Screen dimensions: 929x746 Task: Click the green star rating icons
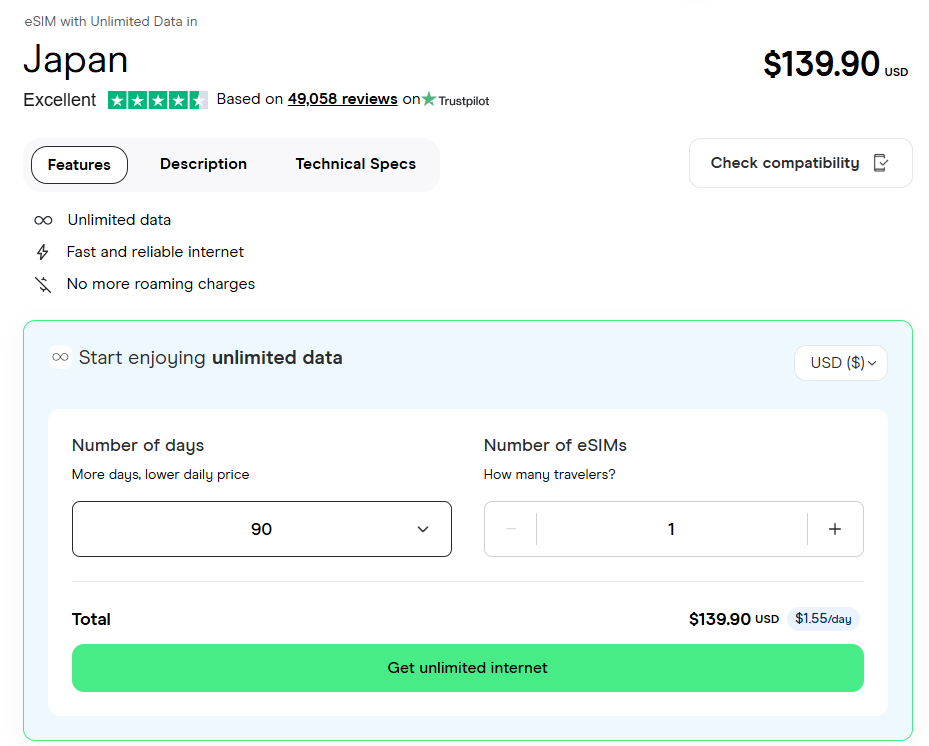point(157,100)
